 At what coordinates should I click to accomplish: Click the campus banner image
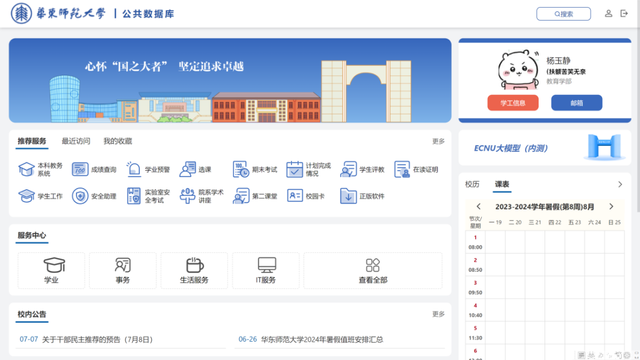(x=230, y=80)
